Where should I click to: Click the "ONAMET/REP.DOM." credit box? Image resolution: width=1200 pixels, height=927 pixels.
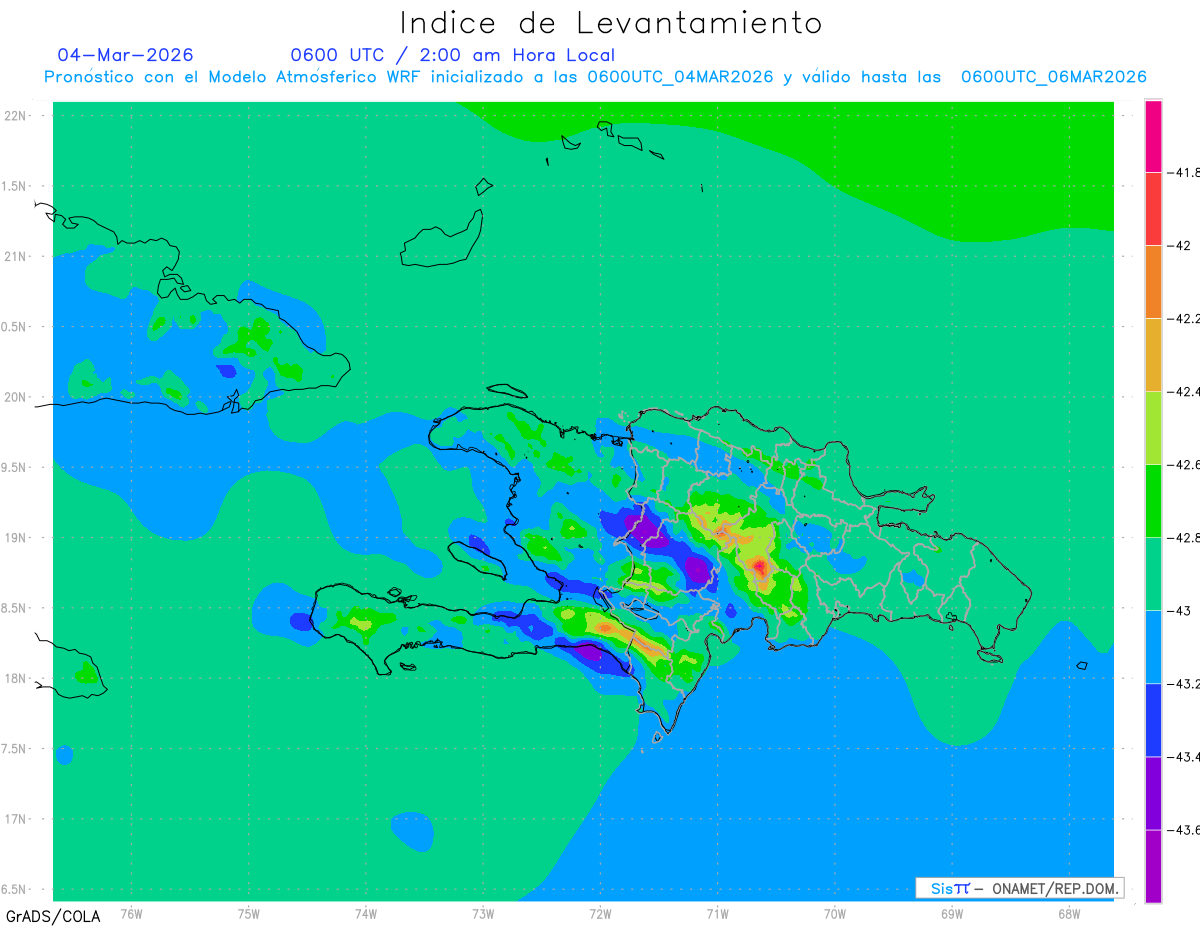[x=1019, y=888]
